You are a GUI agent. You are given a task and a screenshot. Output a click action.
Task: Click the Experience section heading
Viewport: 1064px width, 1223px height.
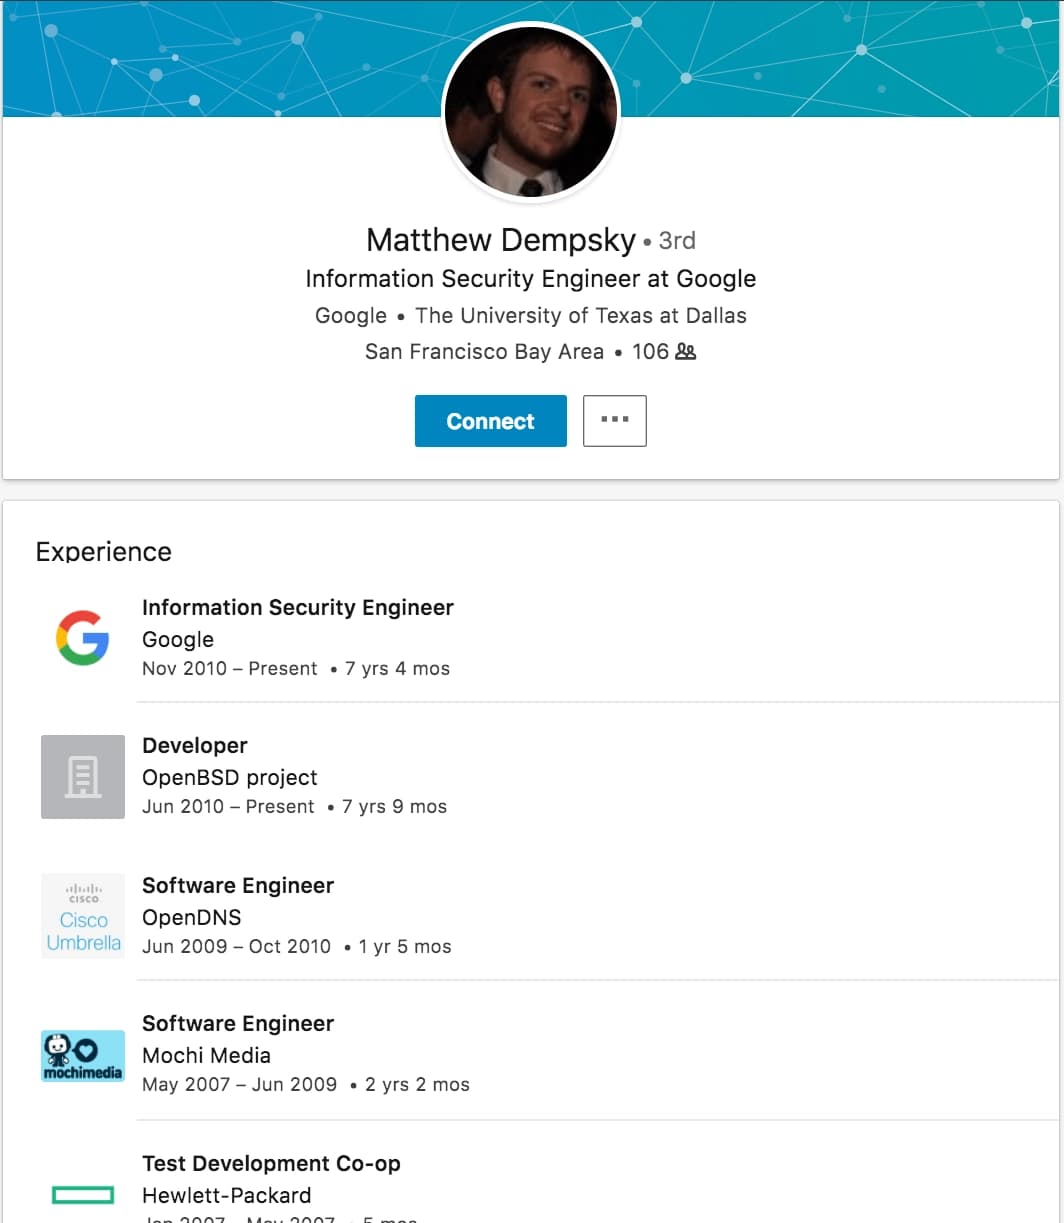[x=103, y=551]
